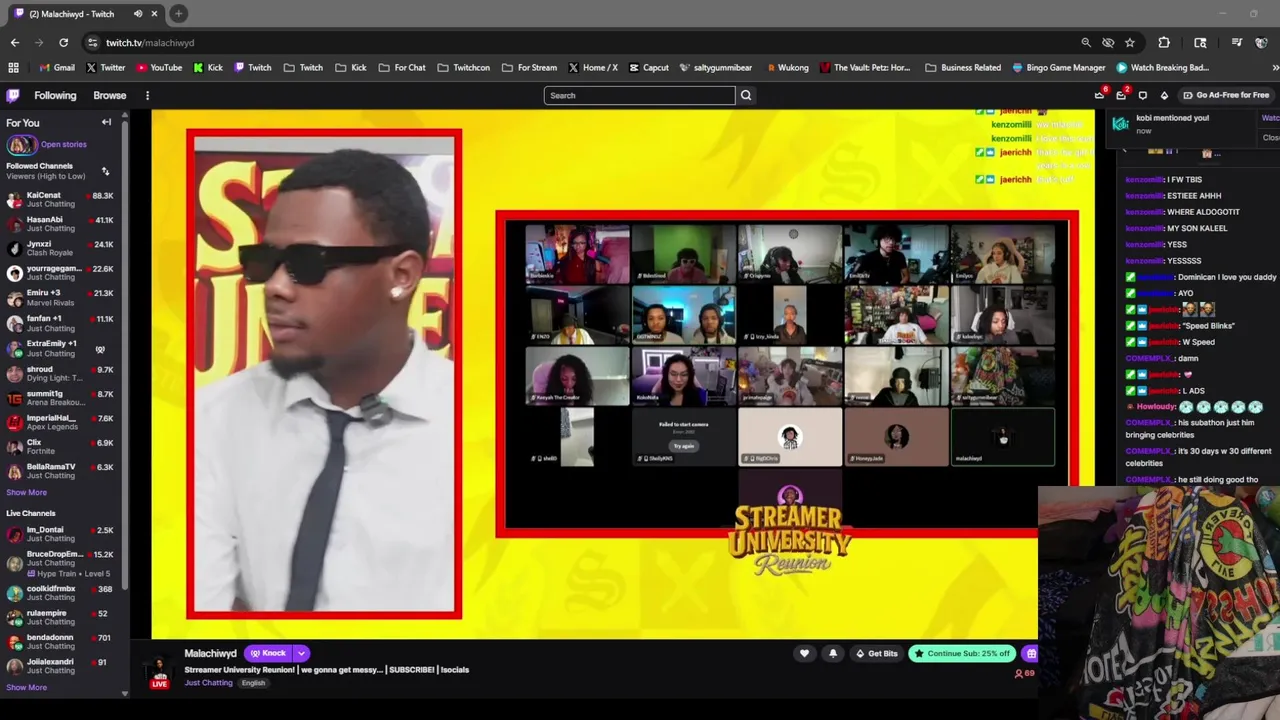The width and height of the screenshot is (1280, 720).
Task: Click Continue Sub: 25% off button
Action: tap(961, 653)
